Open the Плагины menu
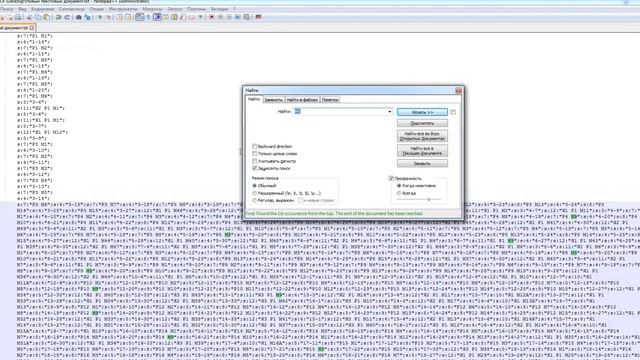Viewport: 640px width, 360px height. (196, 9)
